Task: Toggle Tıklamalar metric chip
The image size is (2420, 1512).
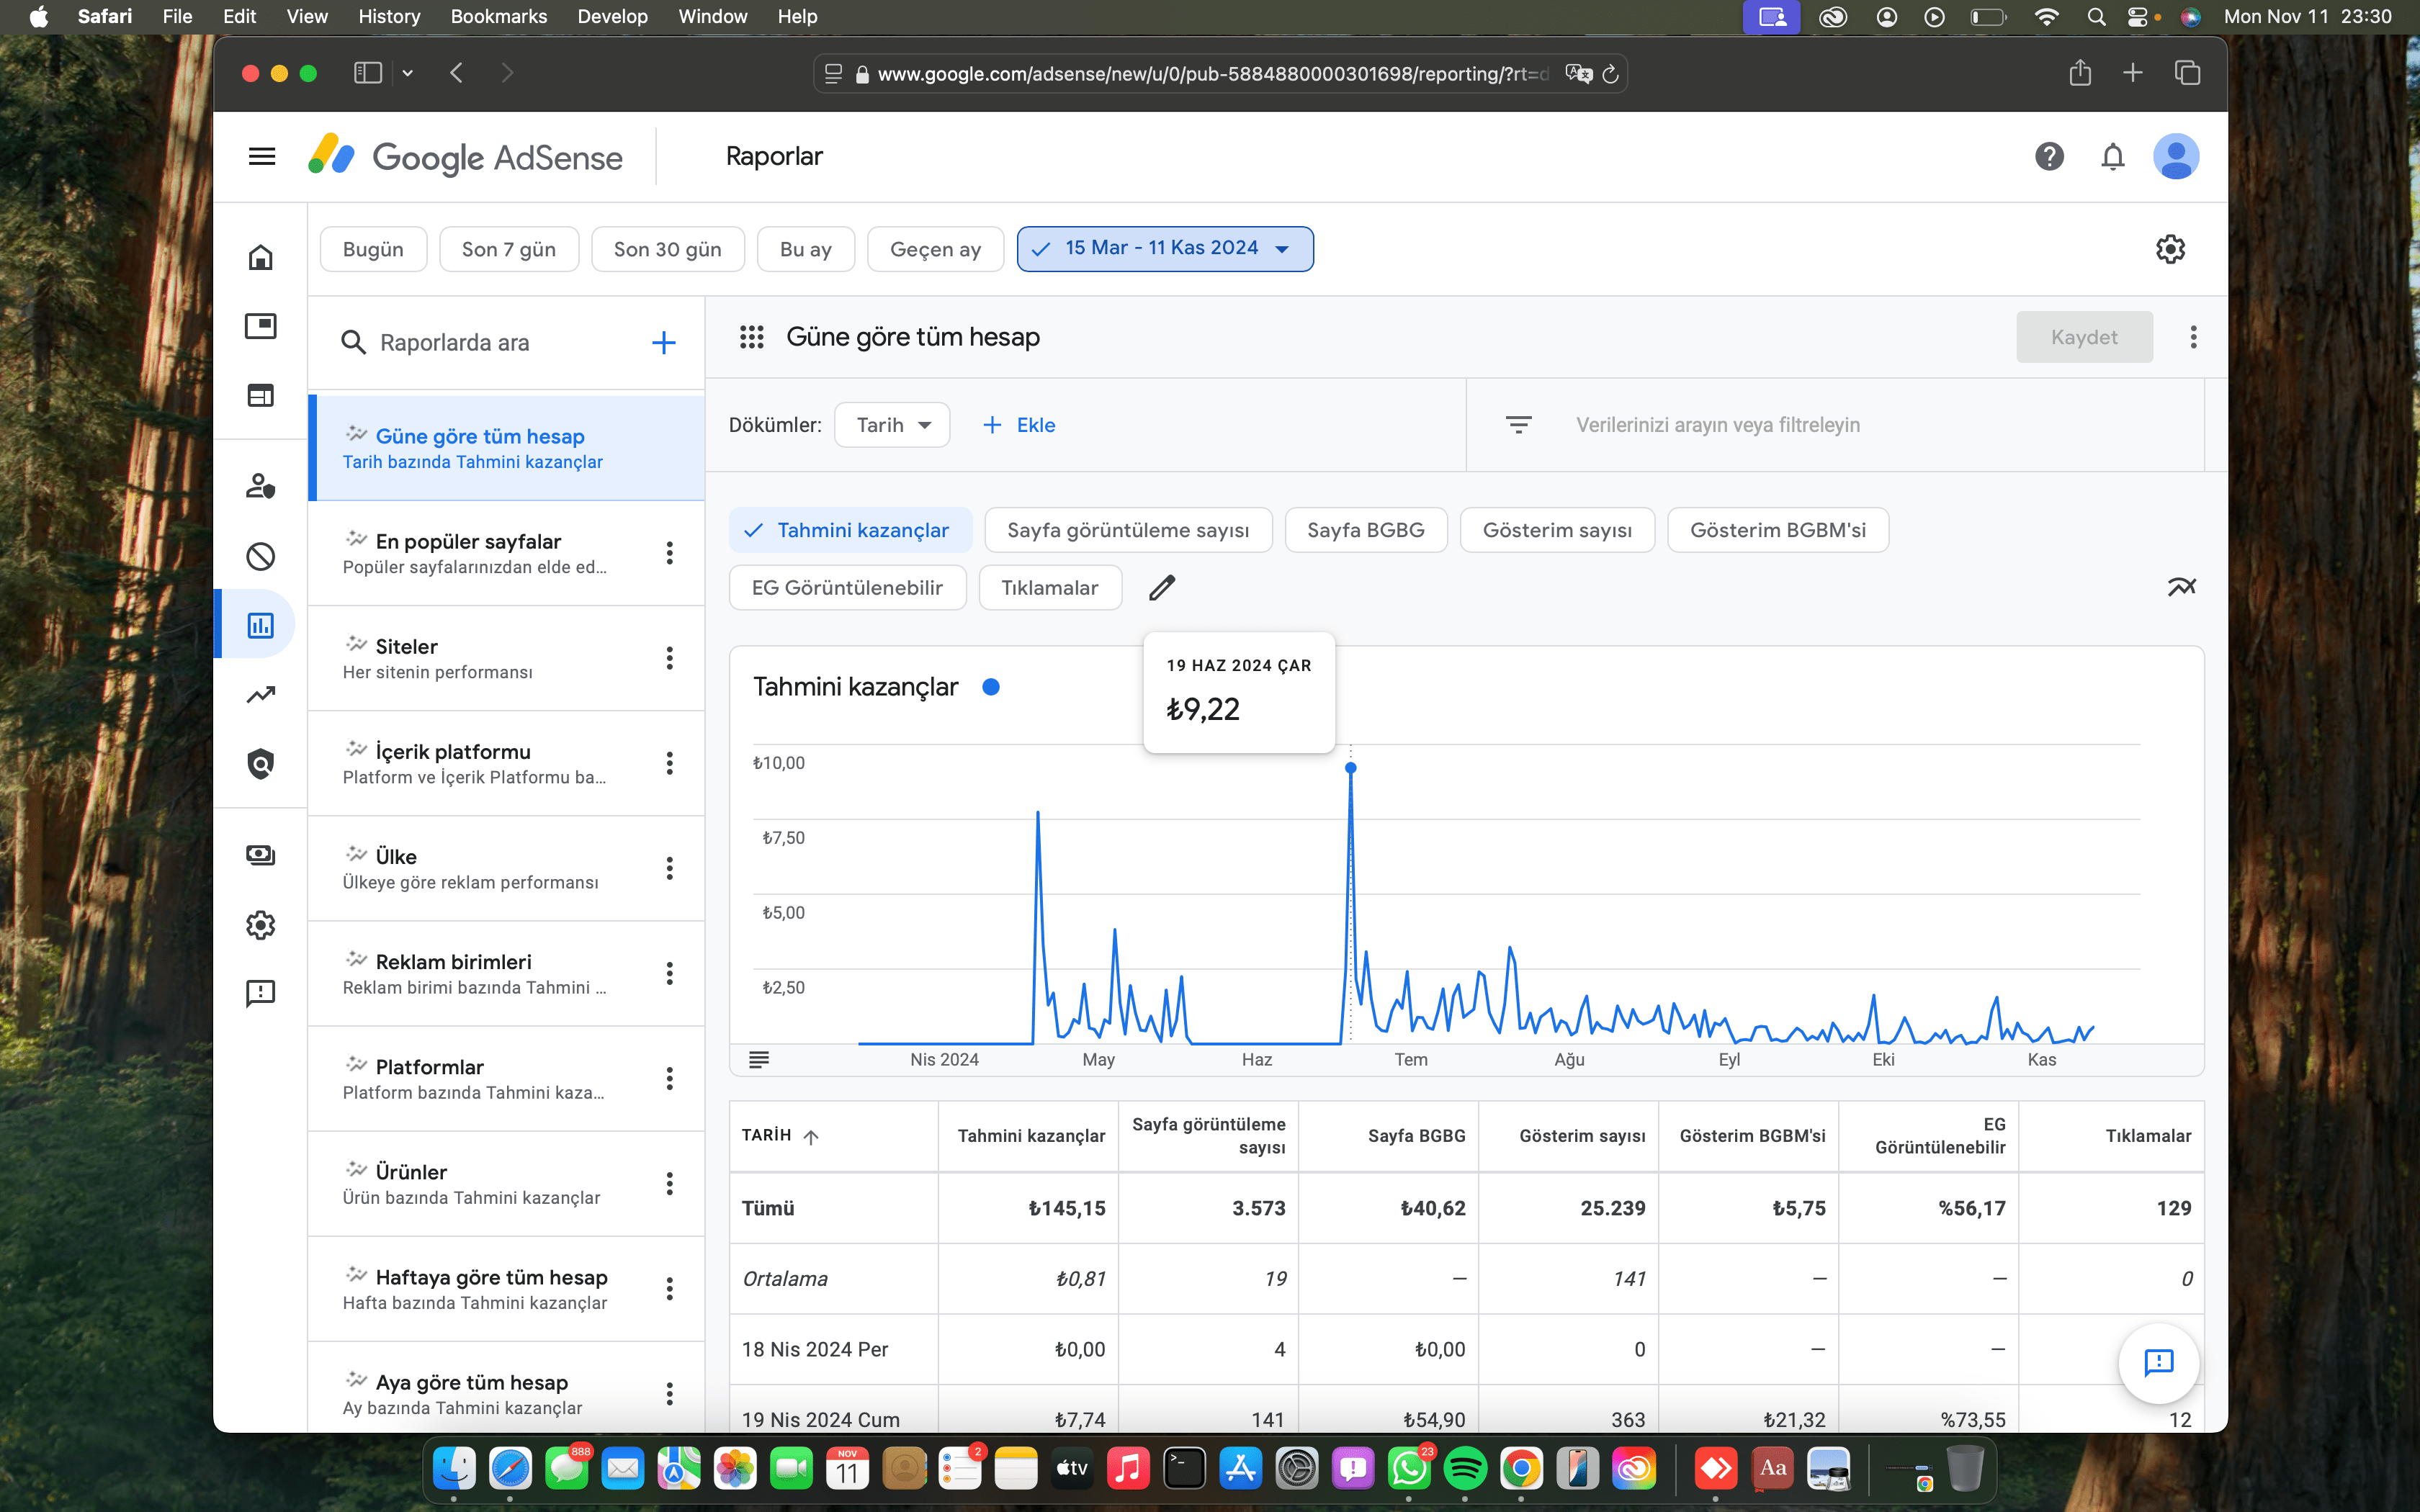Action: coord(1050,588)
